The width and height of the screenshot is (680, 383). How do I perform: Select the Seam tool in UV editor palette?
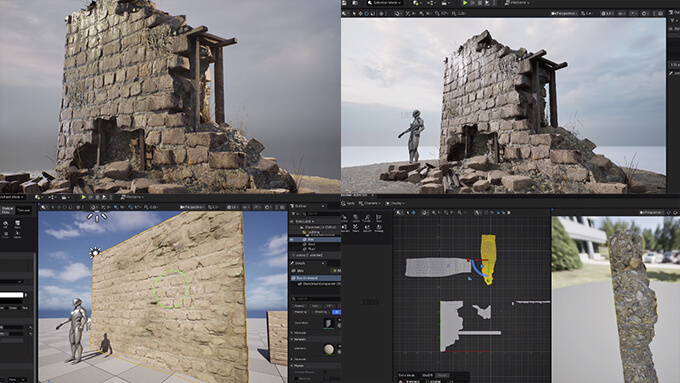(356, 228)
